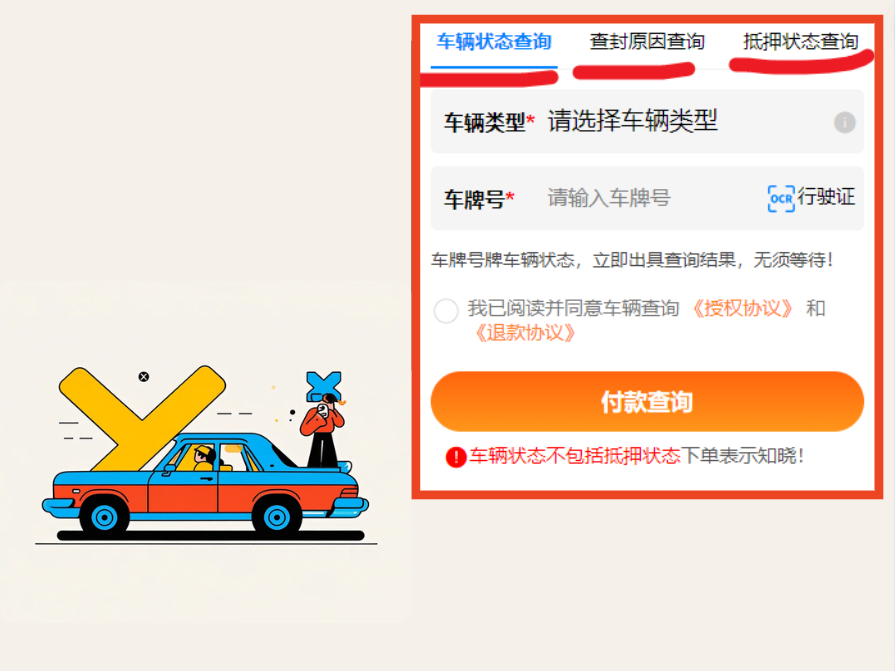Screen dimensions: 895x671
Task: Click the small circled X above the car
Action: (x=144, y=377)
